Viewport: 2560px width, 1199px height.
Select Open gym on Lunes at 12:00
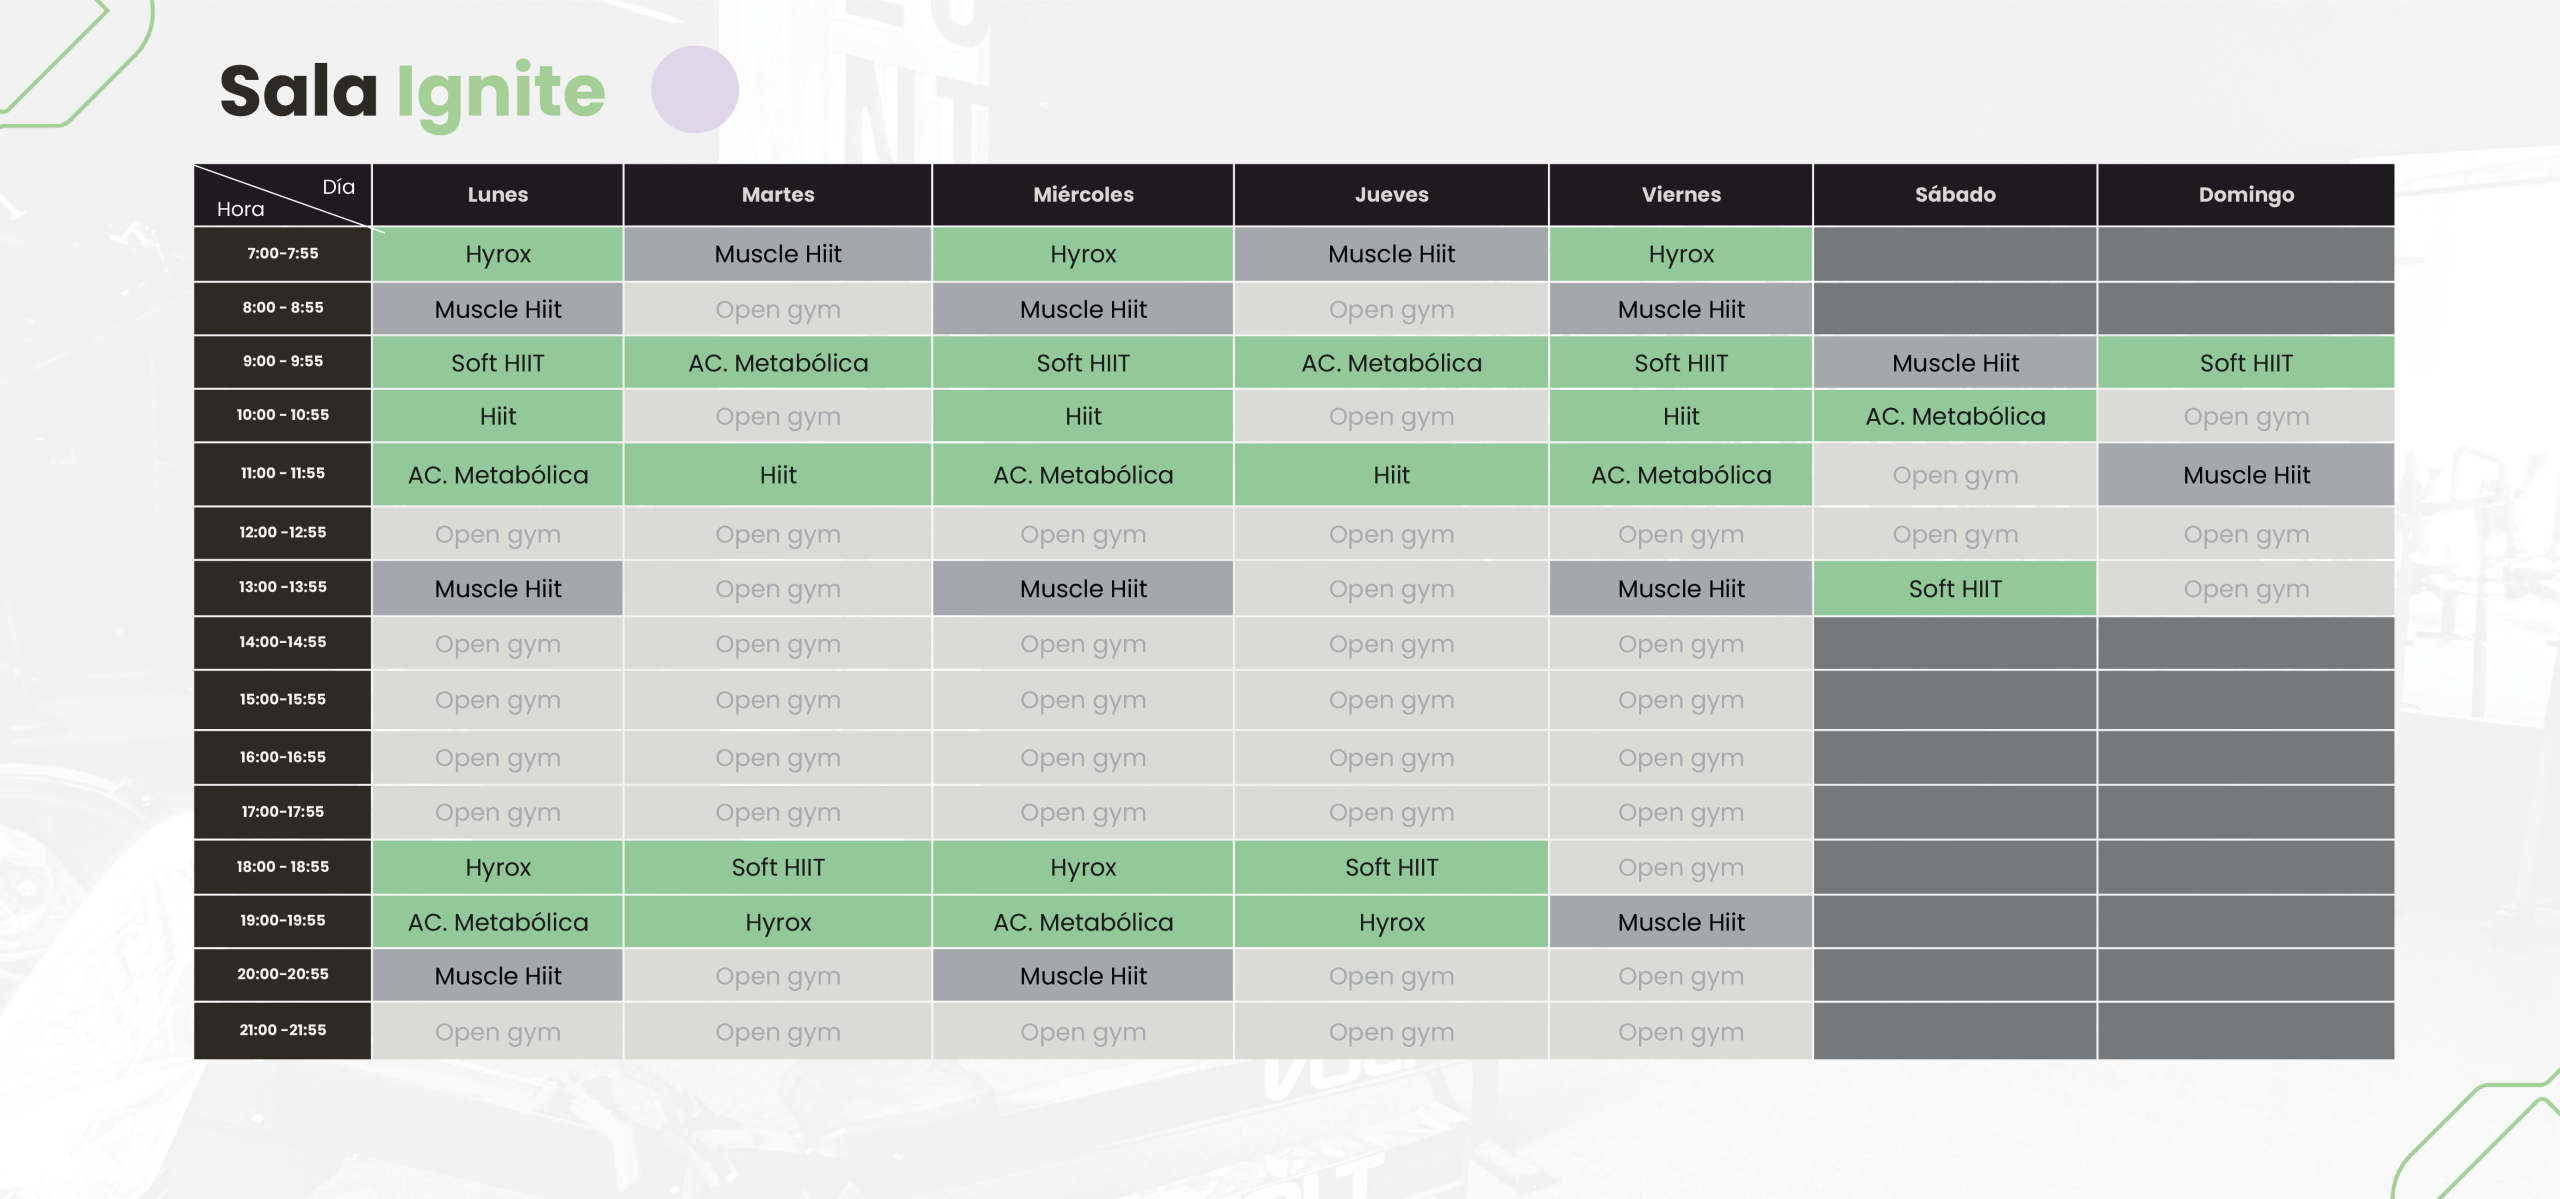497,534
